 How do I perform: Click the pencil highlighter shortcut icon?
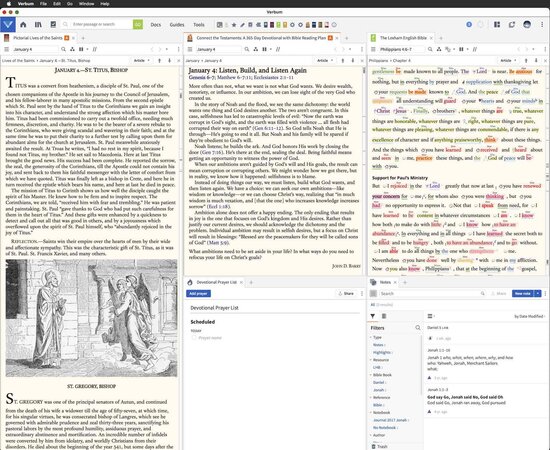tap(242, 25)
